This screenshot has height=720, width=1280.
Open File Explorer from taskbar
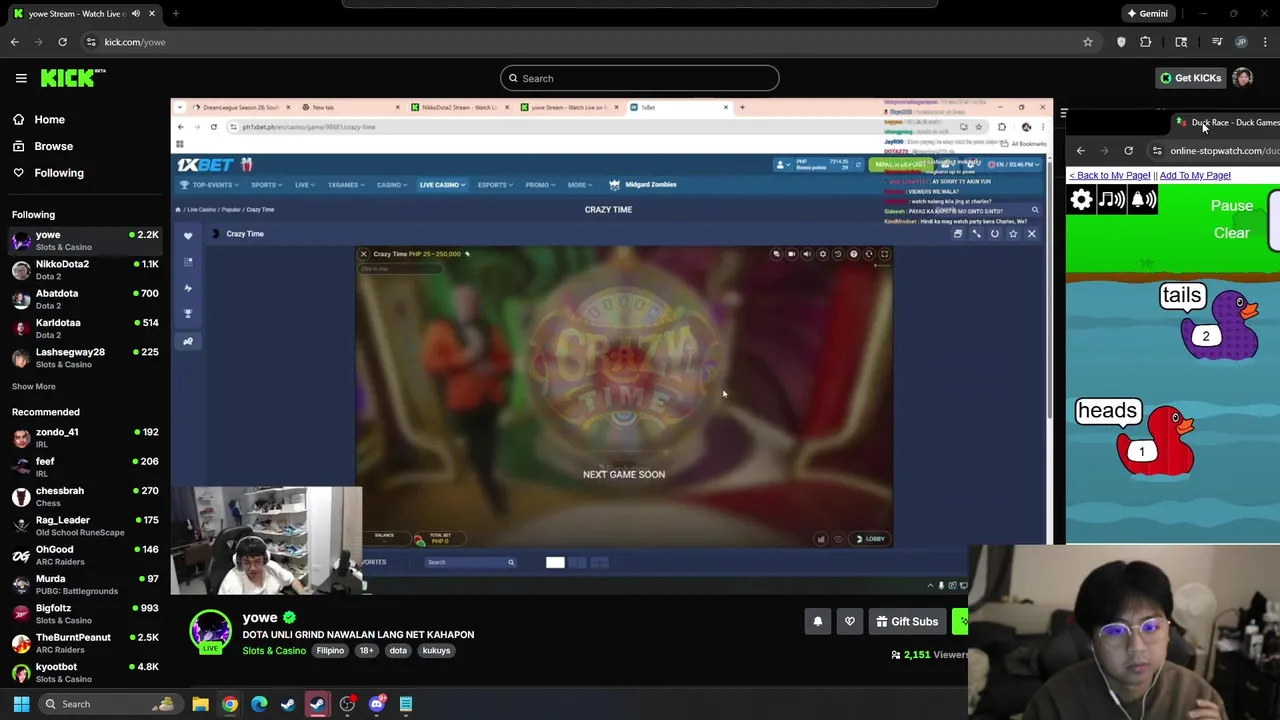[x=200, y=704]
